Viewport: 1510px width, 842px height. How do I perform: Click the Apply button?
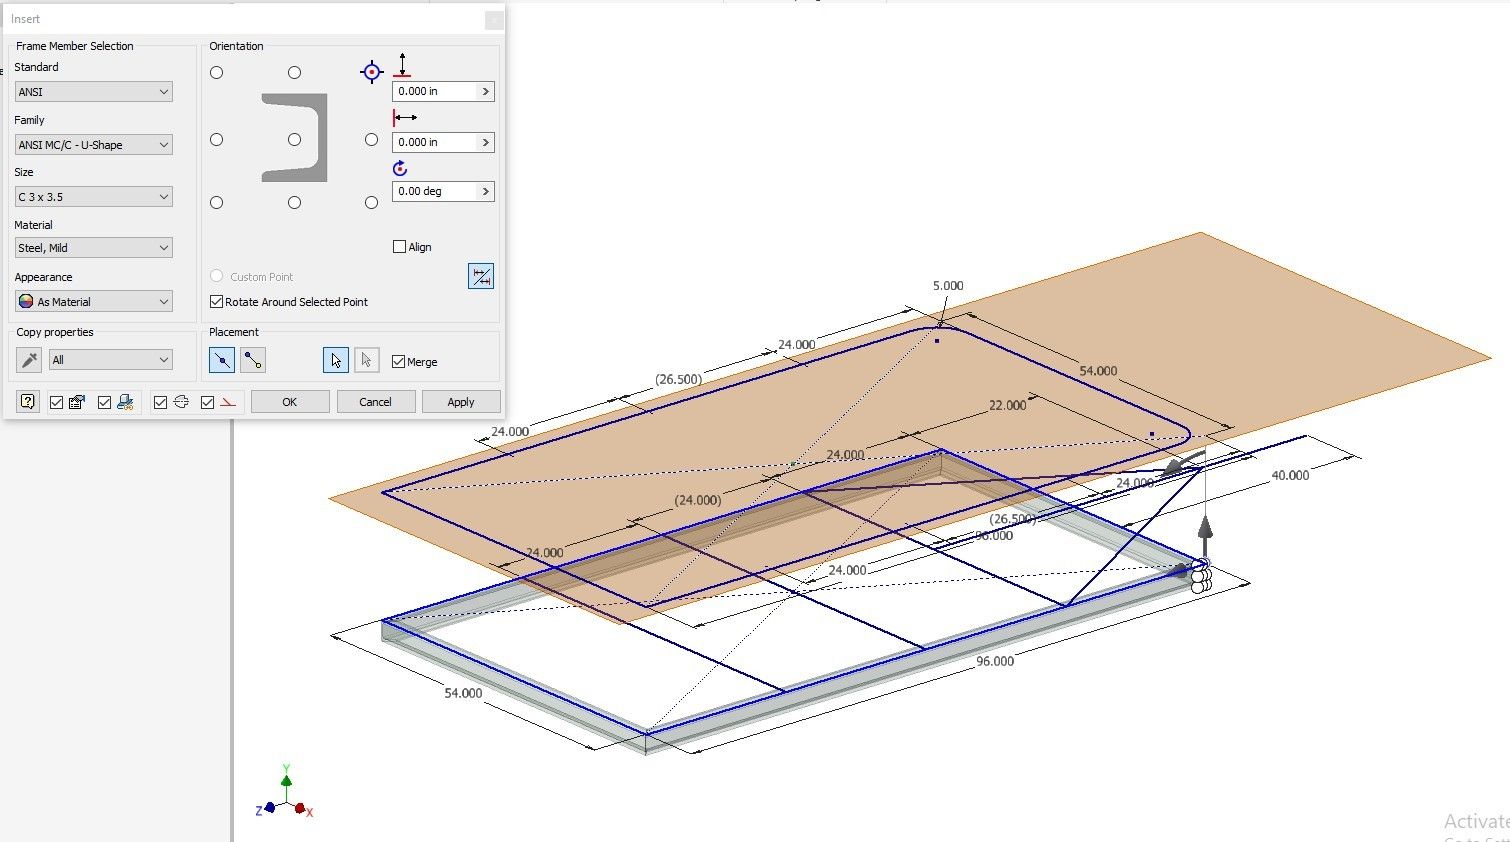coord(461,401)
